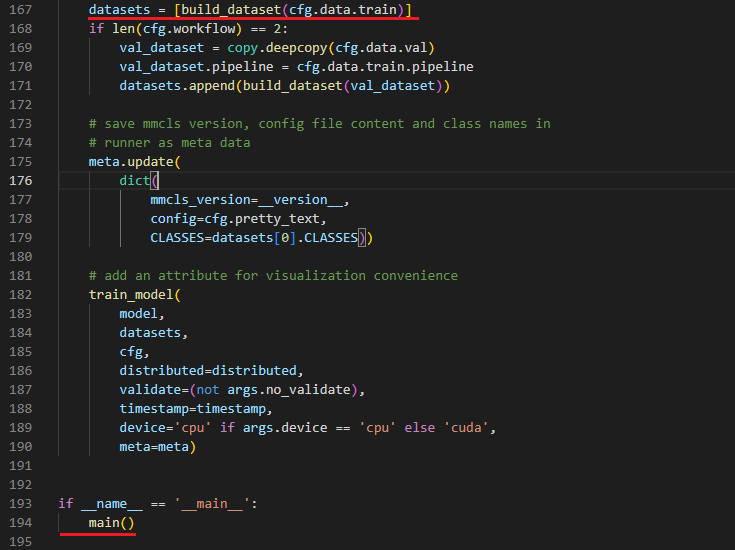The image size is (735, 550).
Task: Click the 'datasets,' argument on line 184
Action: (x=154, y=332)
